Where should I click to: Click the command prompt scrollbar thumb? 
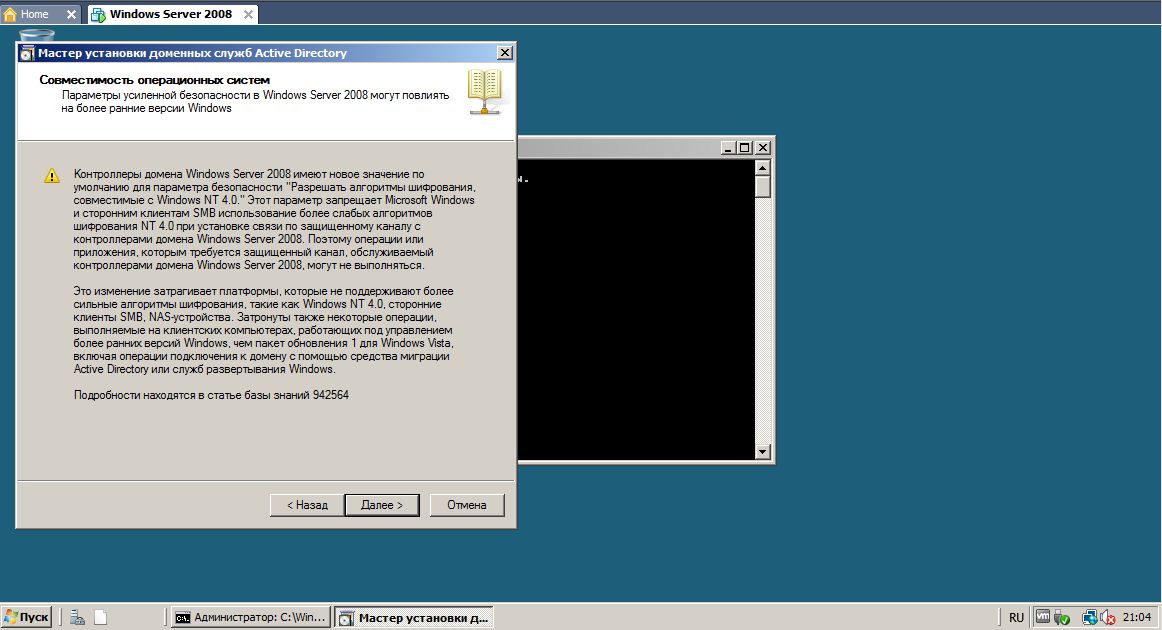(763, 187)
